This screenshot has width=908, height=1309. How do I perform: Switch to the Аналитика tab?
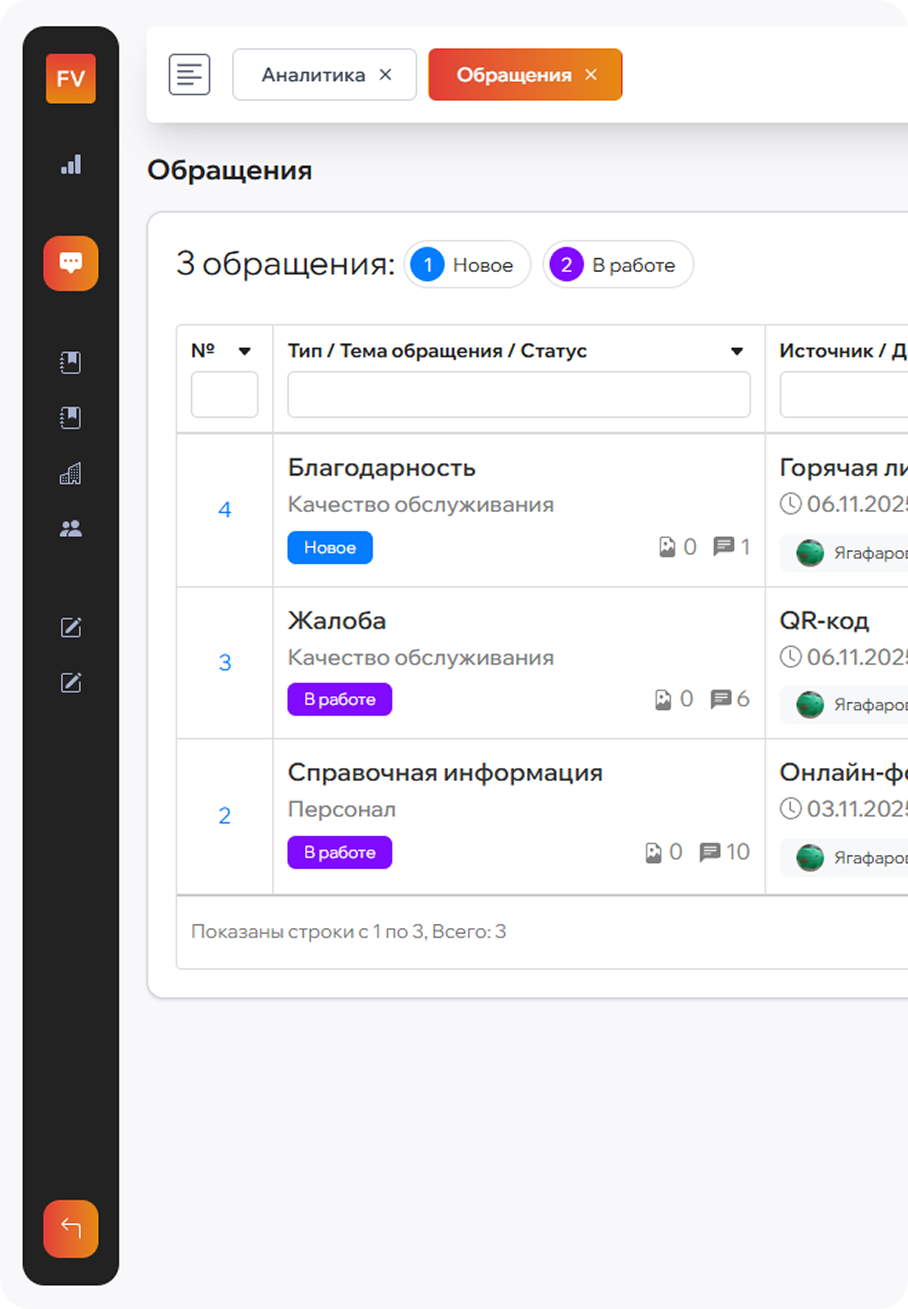(311, 74)
